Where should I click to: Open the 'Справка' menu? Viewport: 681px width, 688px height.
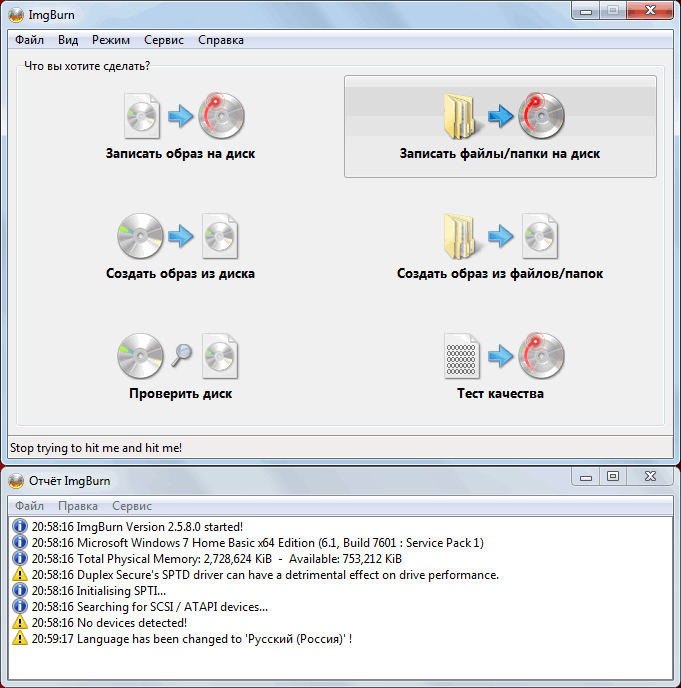pyautogui.click(x=221, y=40)
